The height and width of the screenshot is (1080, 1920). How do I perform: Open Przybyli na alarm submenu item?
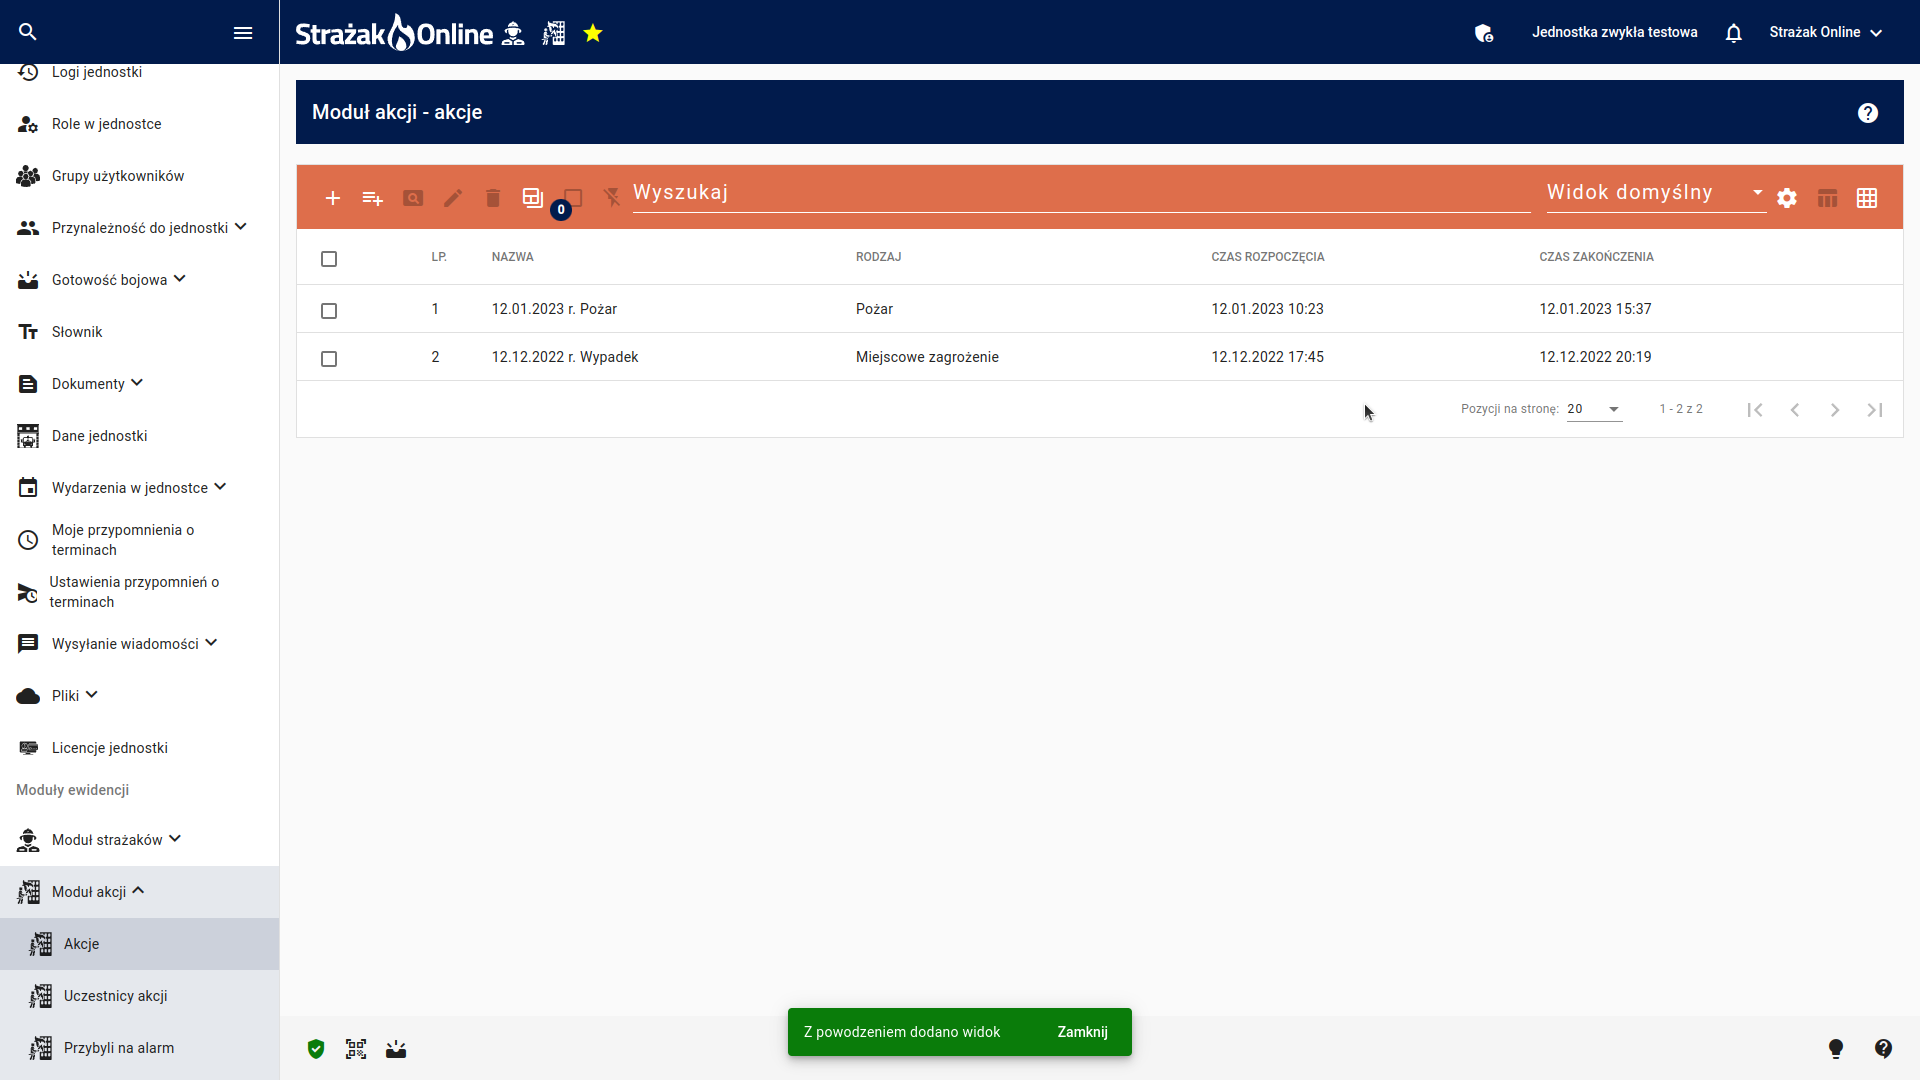[139, 1048]
